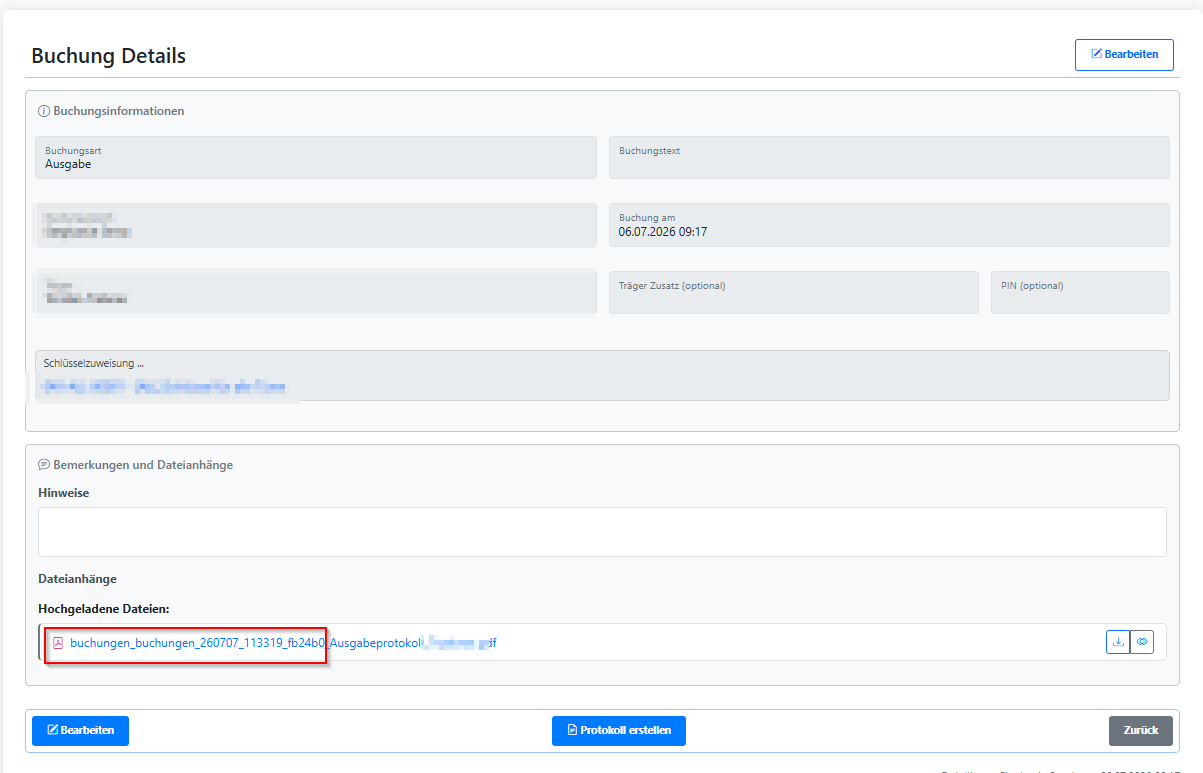The width and height of the screenshot is (1203, 773).
Task: Click the Buchung Details page heading
Action: pyautogui.click(x=109, y=56)
